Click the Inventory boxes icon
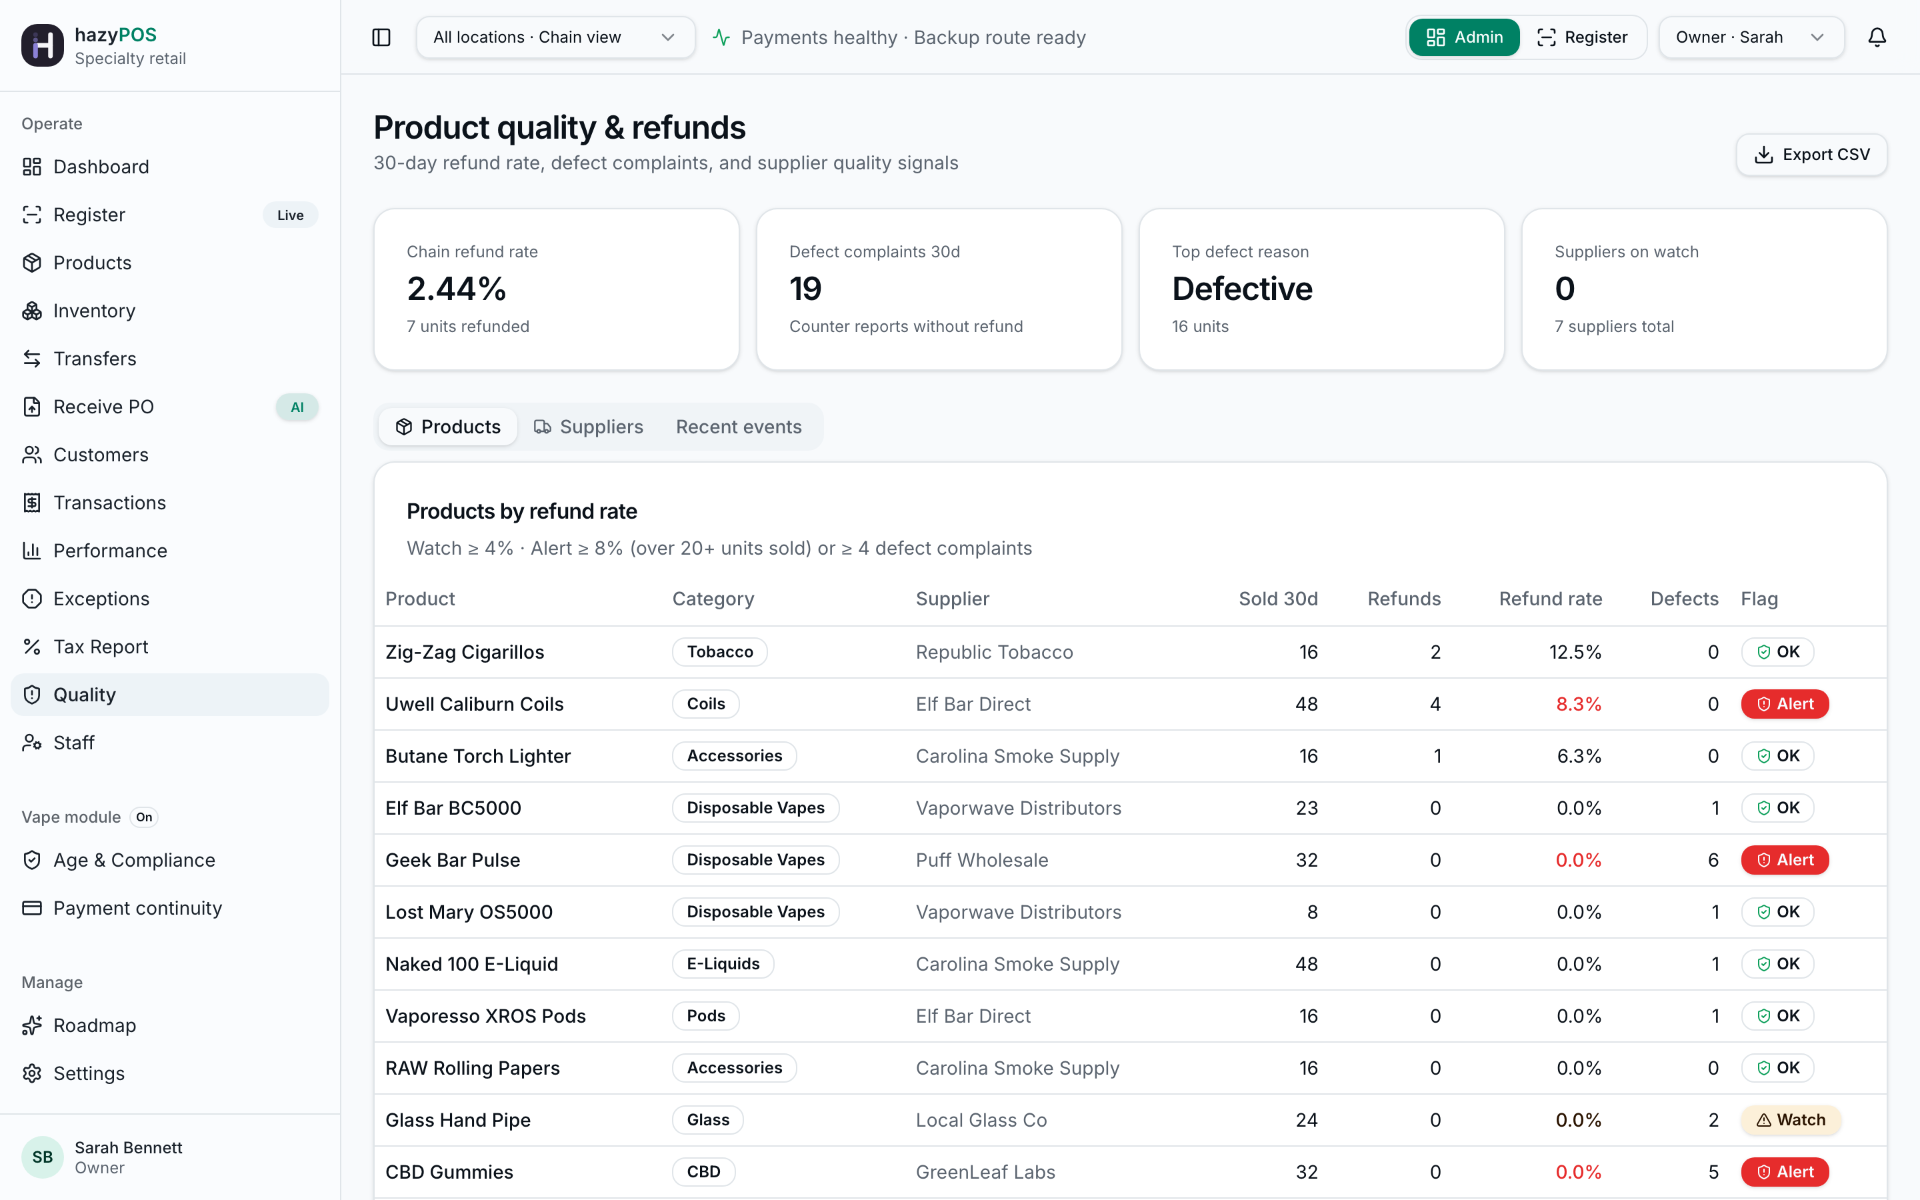 [32, 311]
